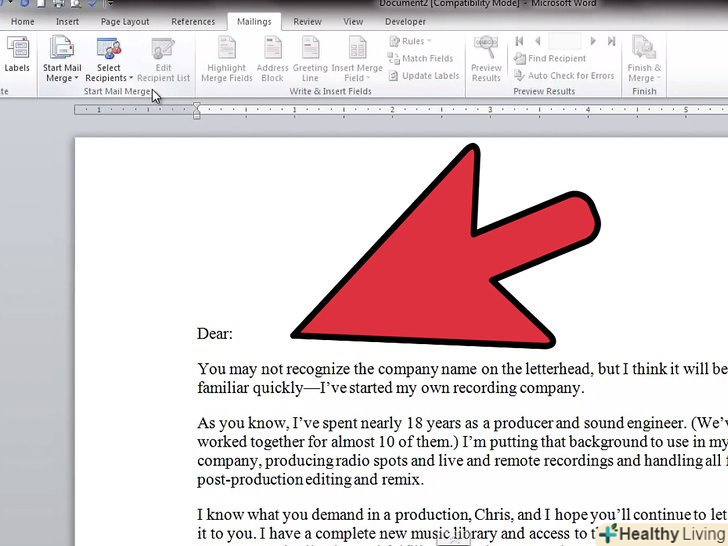Go to last record
This screenshot has width=728, height=546.
611,41
